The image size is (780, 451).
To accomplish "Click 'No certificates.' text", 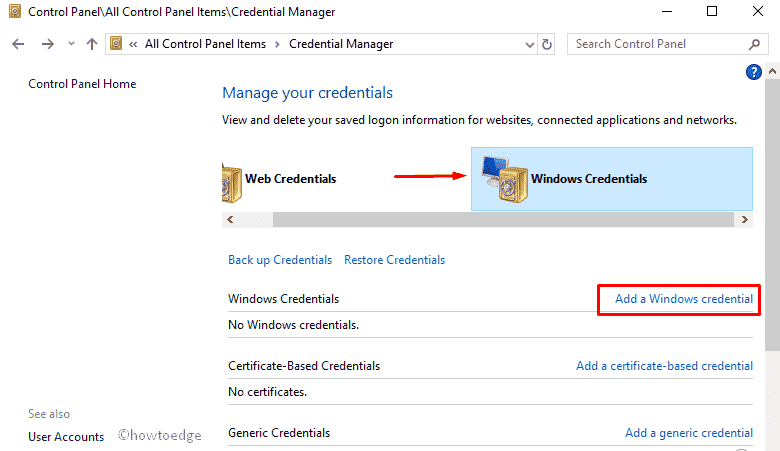I will click(x=268, y=392).
